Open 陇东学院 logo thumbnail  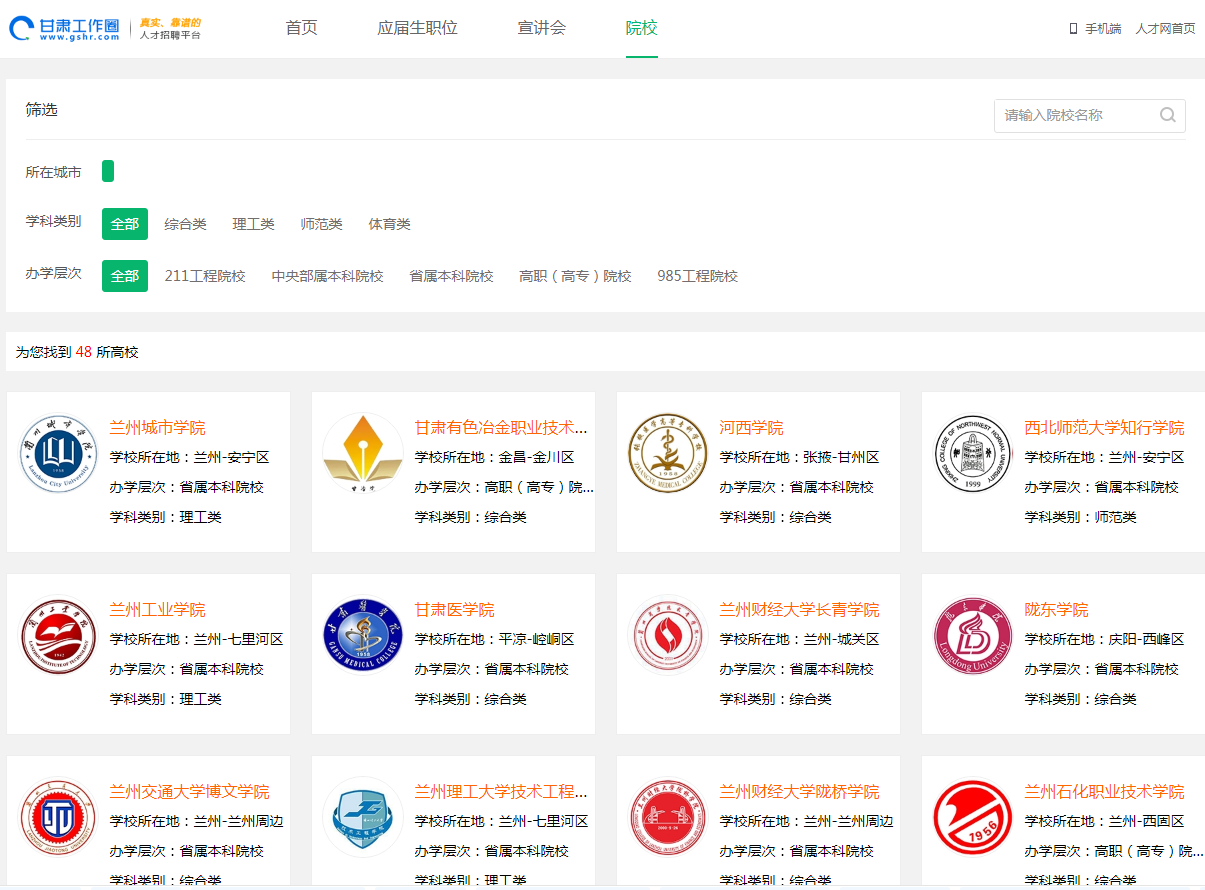click(973, 636)
